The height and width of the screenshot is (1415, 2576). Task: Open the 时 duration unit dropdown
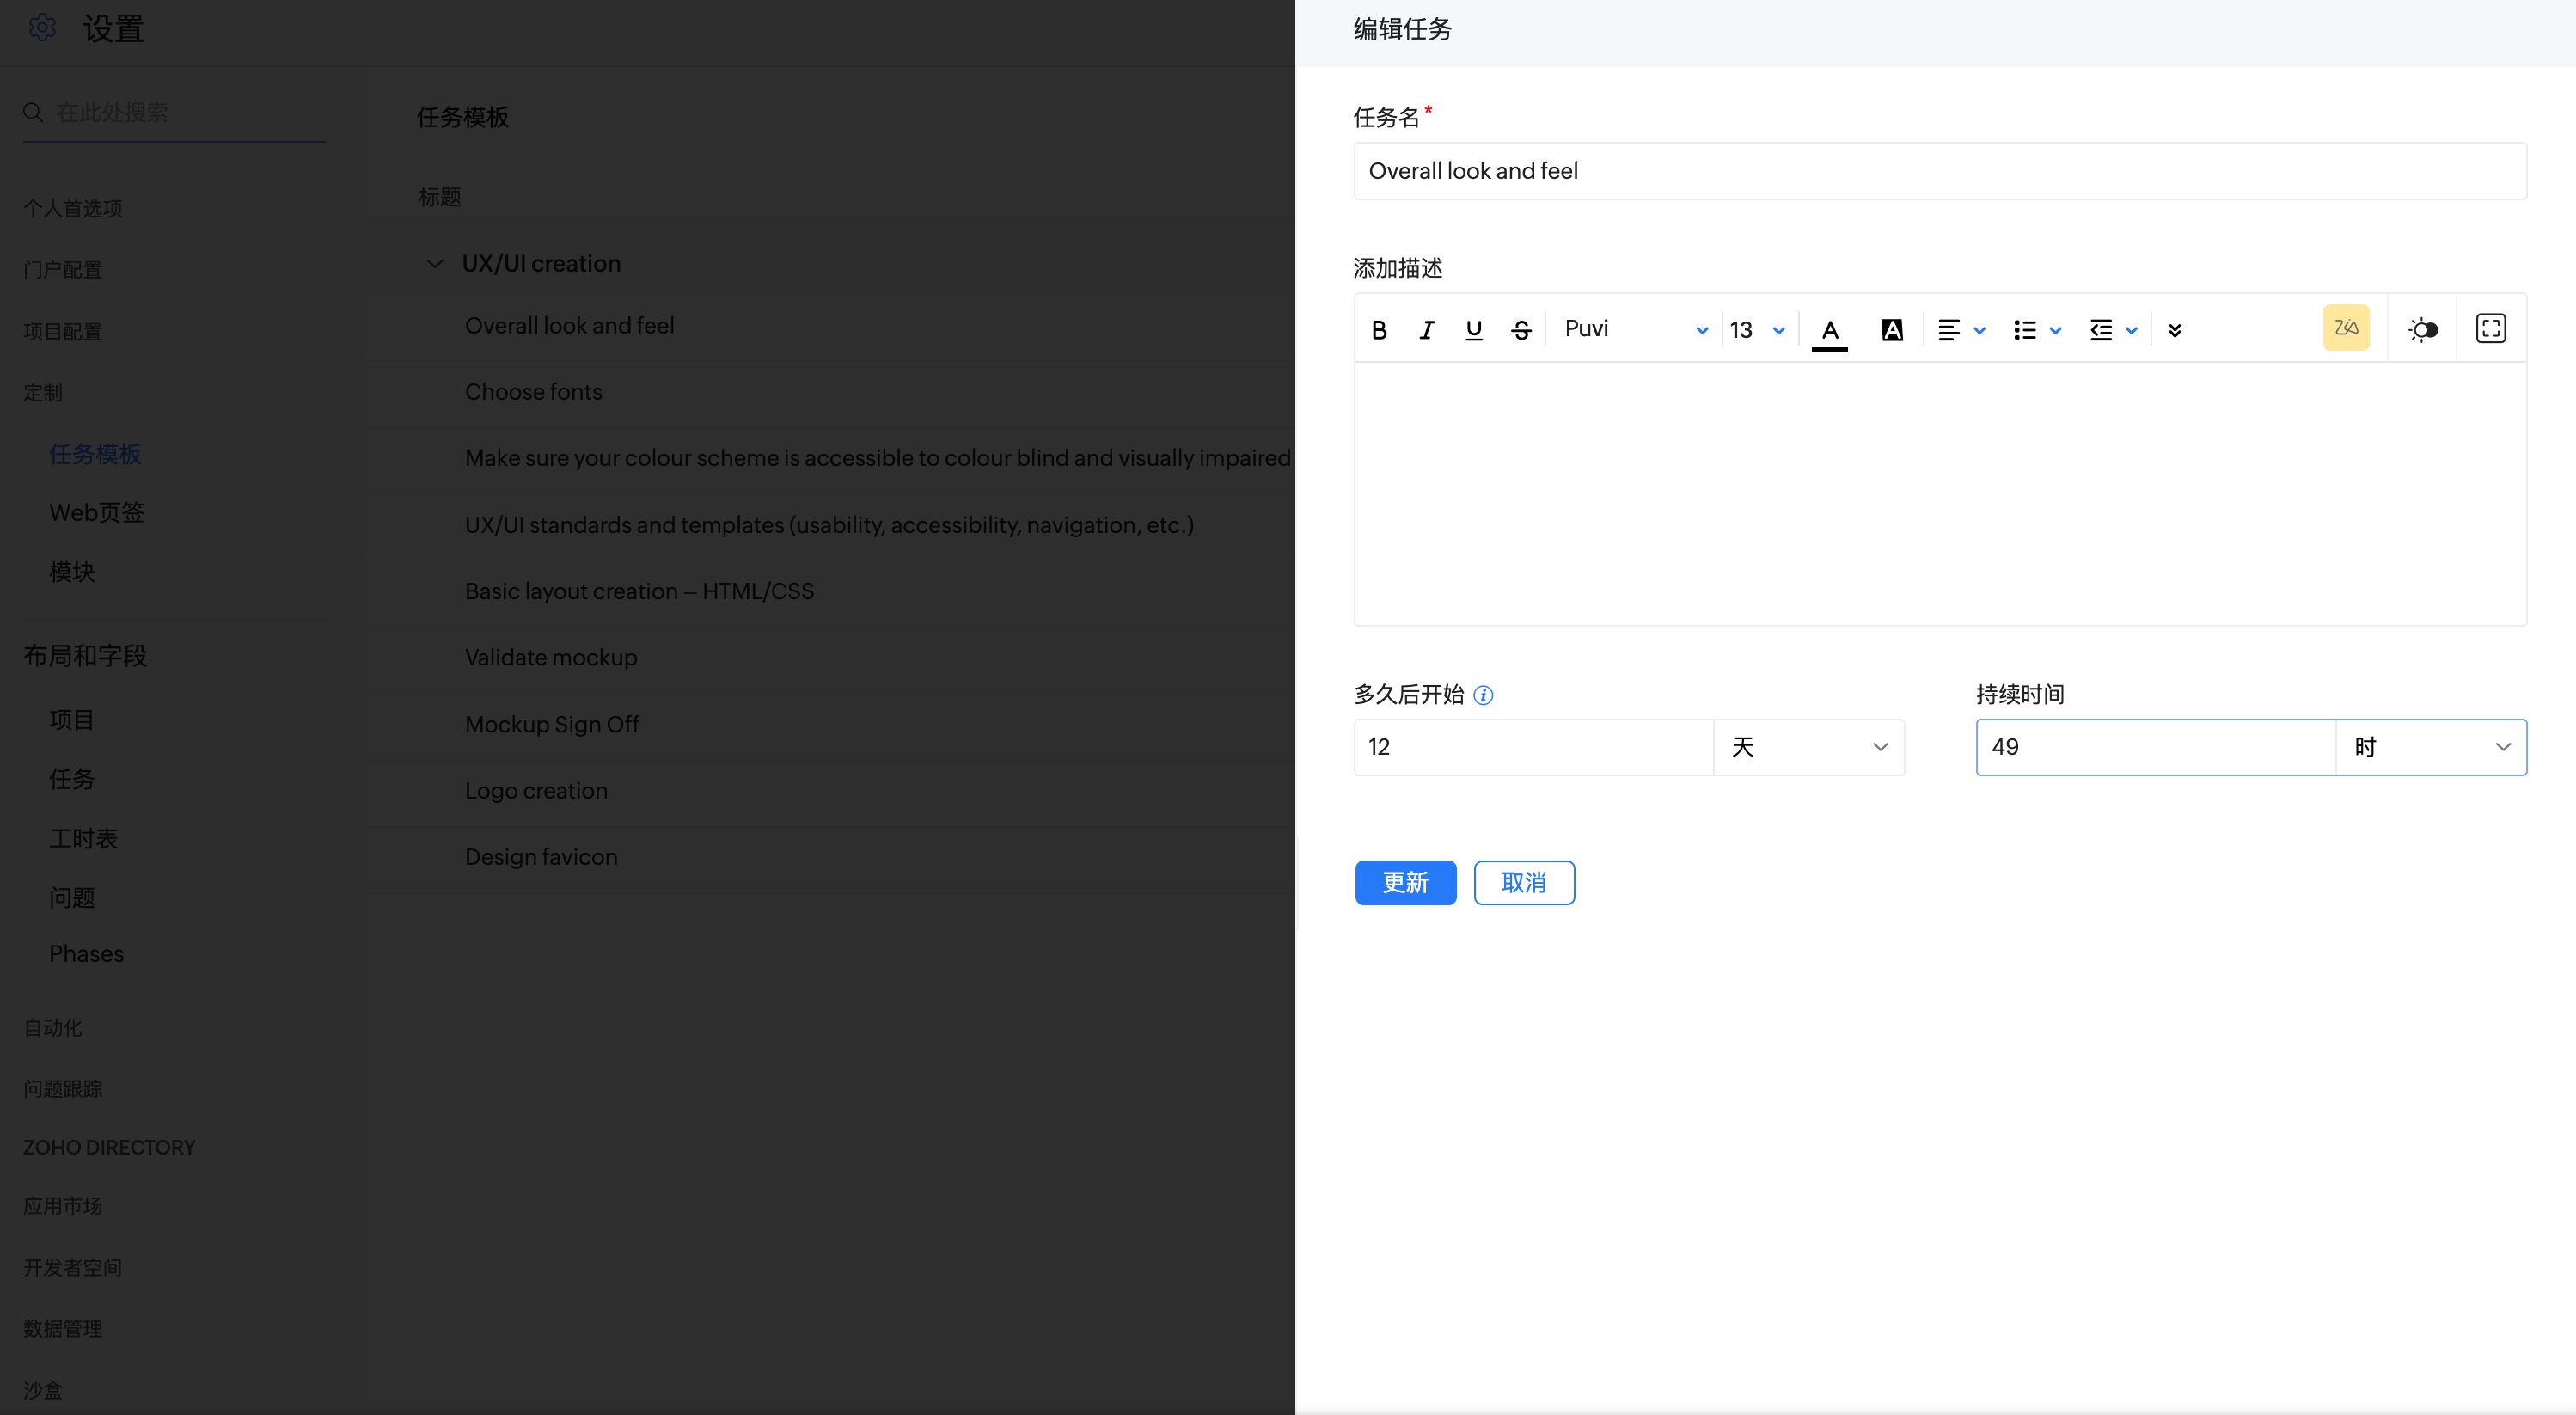click(2430, 747)
